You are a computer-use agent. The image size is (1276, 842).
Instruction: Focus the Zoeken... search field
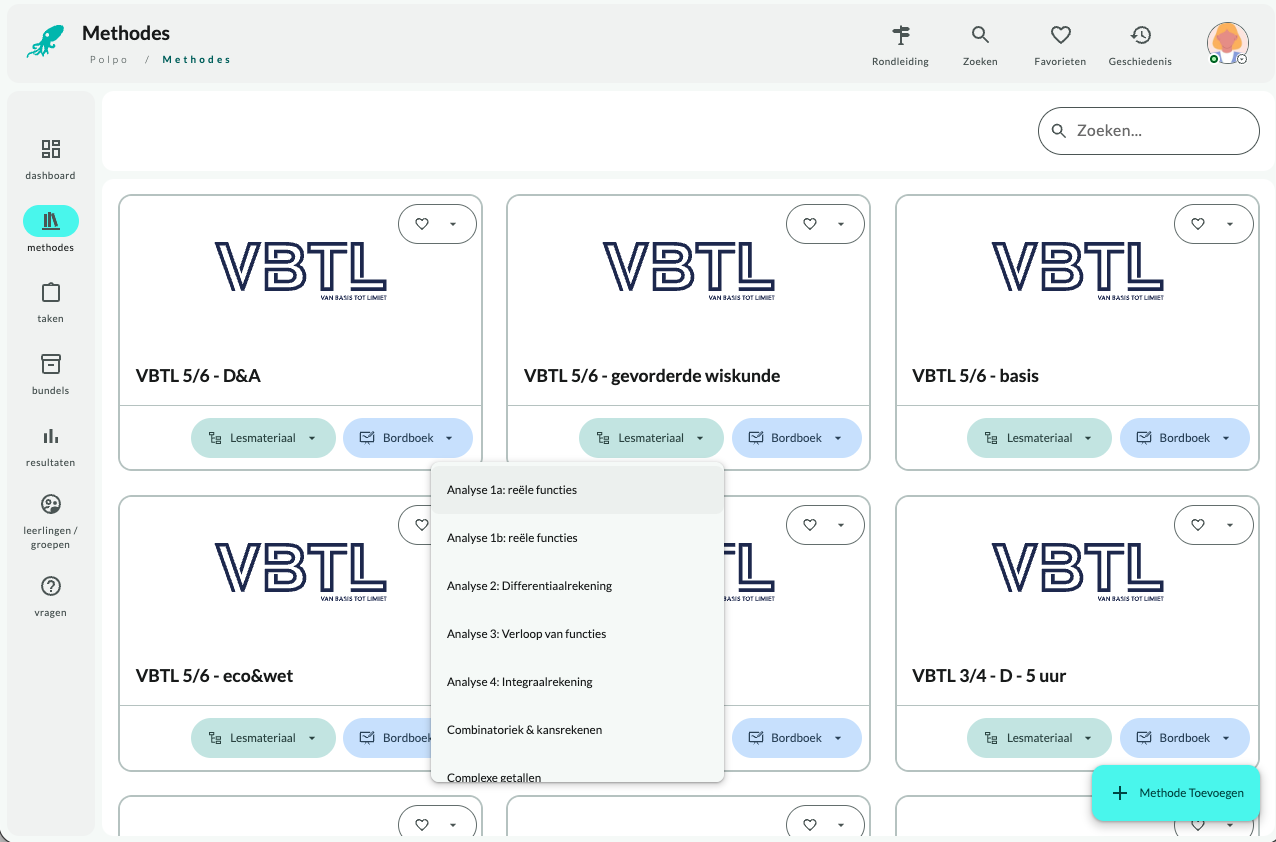tap(1149, 131)
